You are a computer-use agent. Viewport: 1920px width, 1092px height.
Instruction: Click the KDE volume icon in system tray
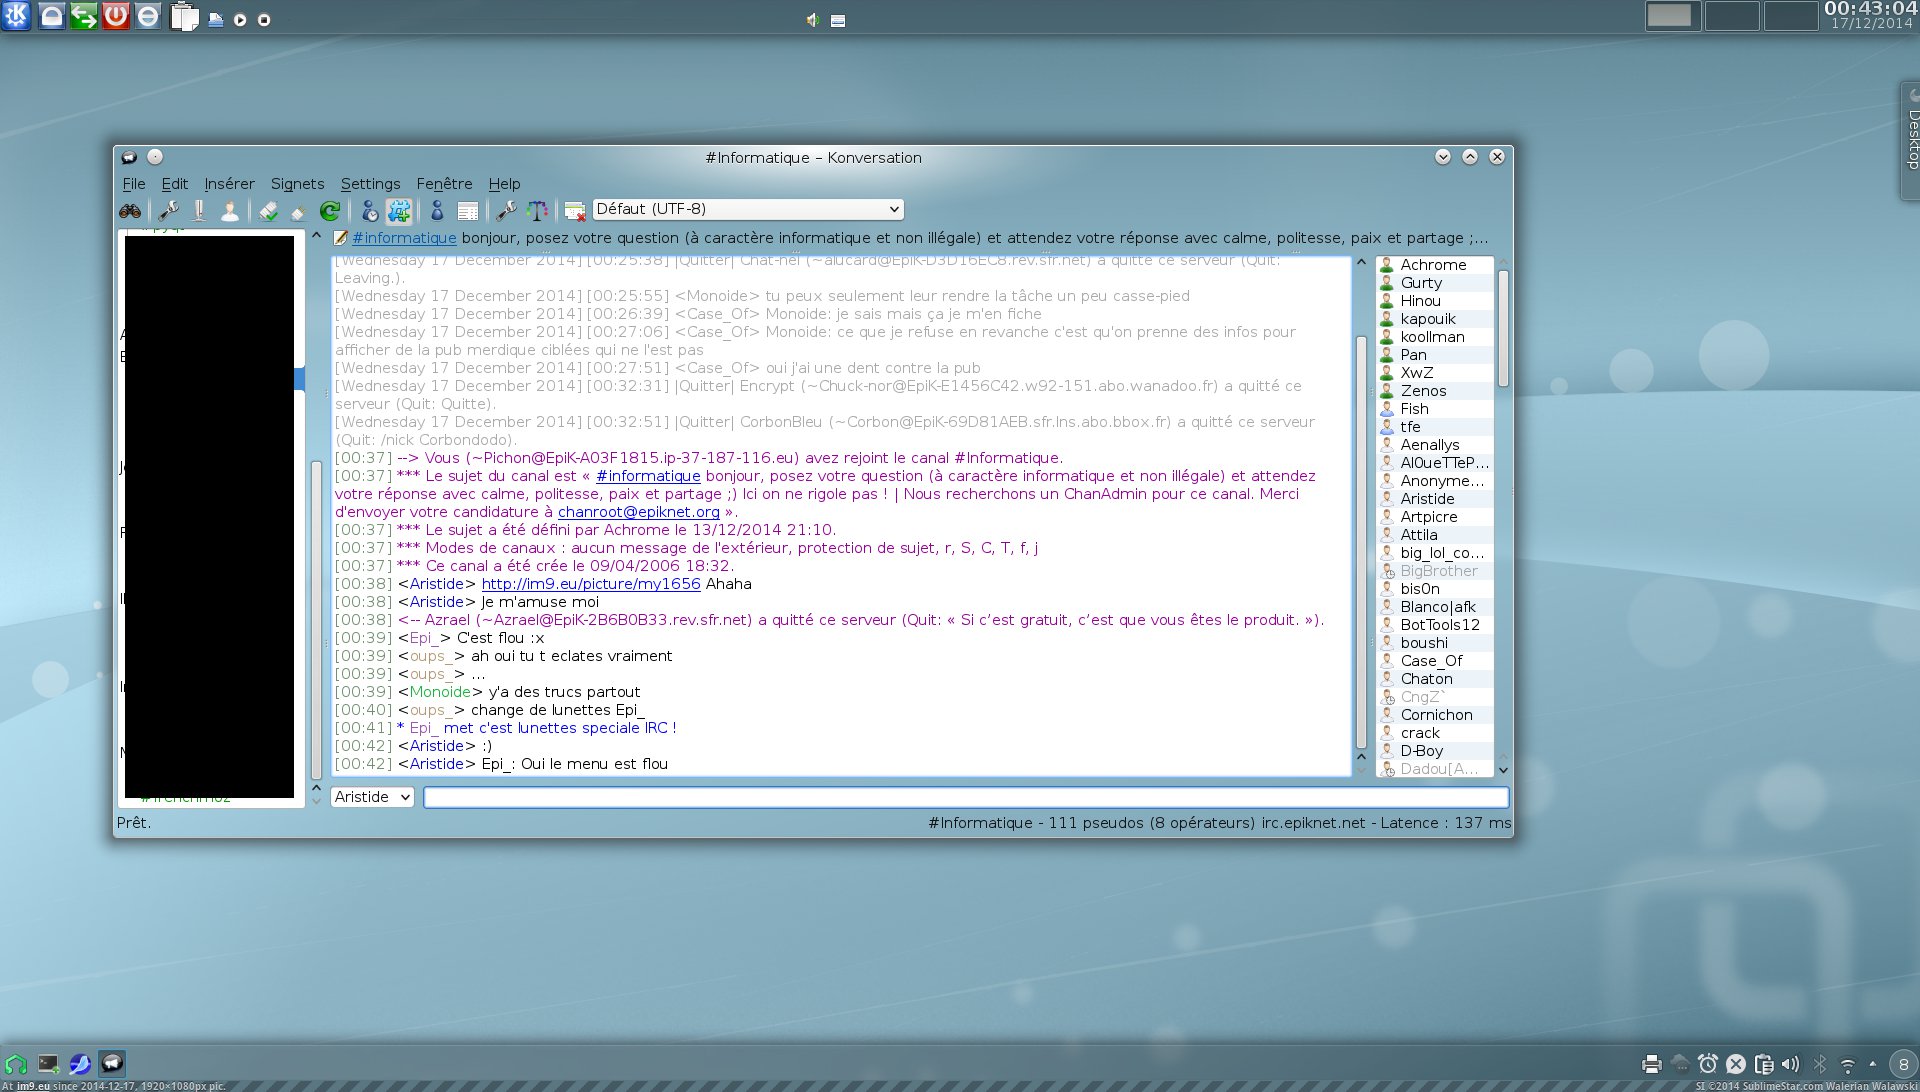1790,1064
